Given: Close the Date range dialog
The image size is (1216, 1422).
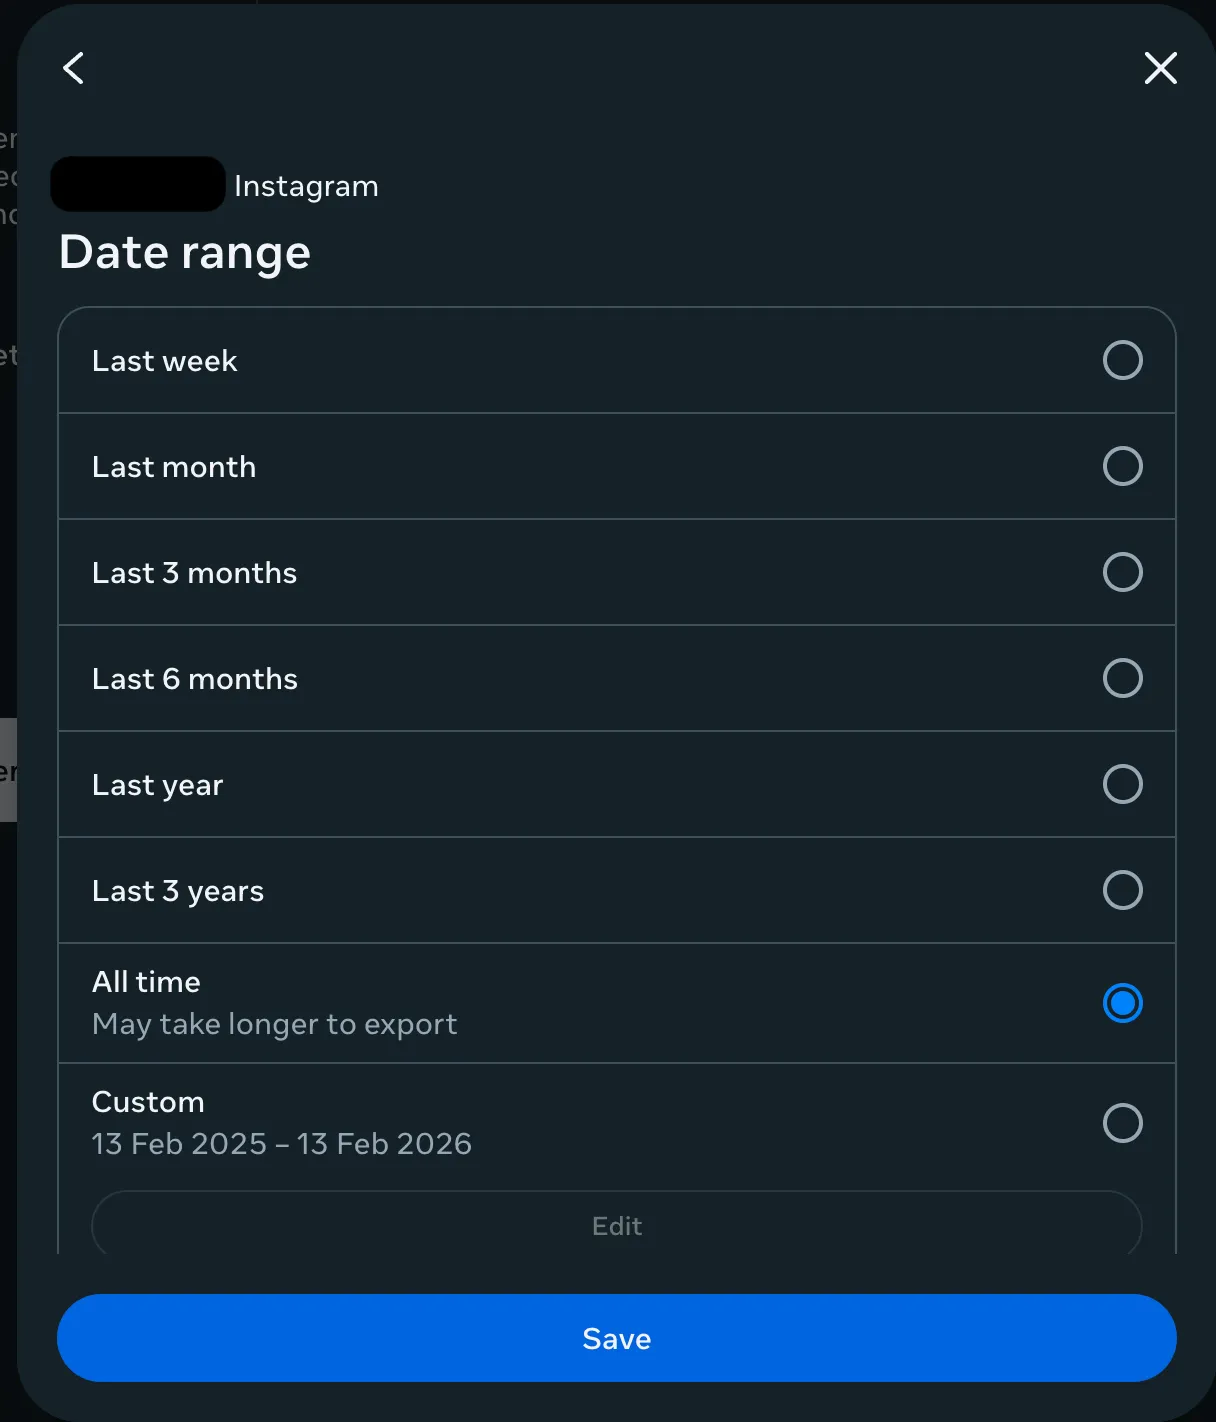Looking at the screenshot, I should tap(1160, 68).
